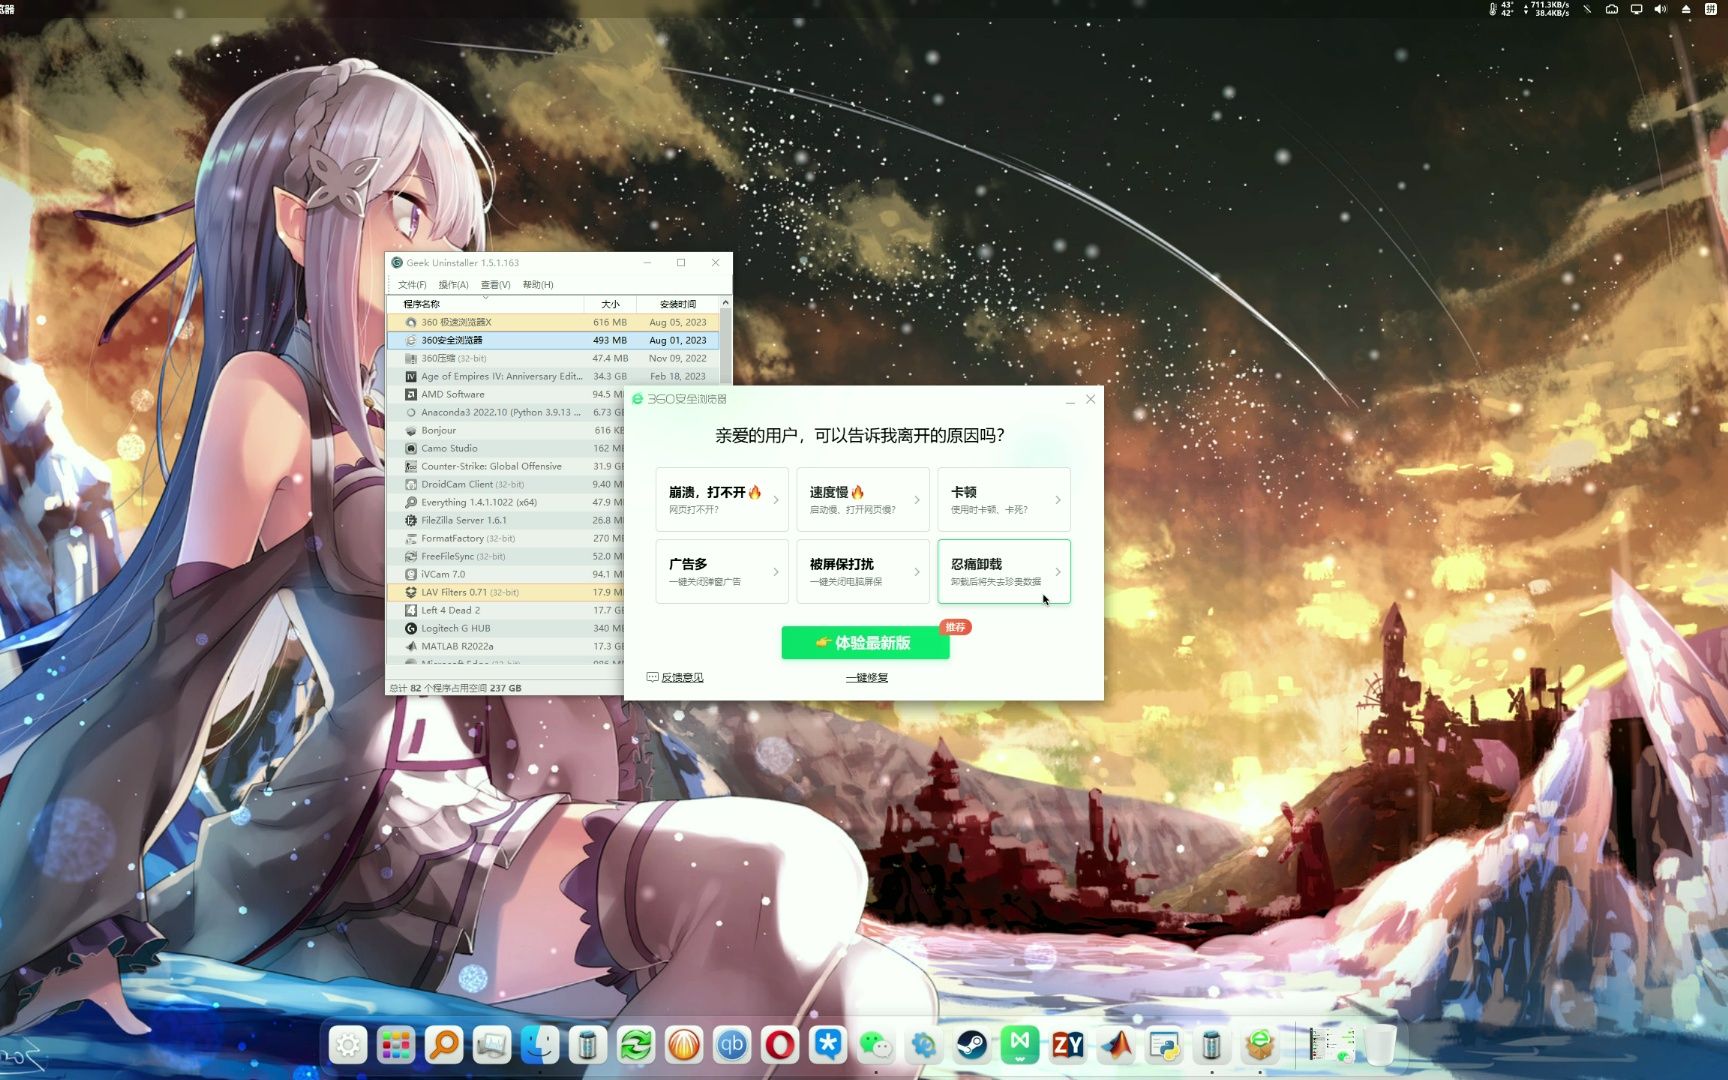Open 文件(F) menu in Geek Uninstaller
1728x1080 pixels.
412,285
